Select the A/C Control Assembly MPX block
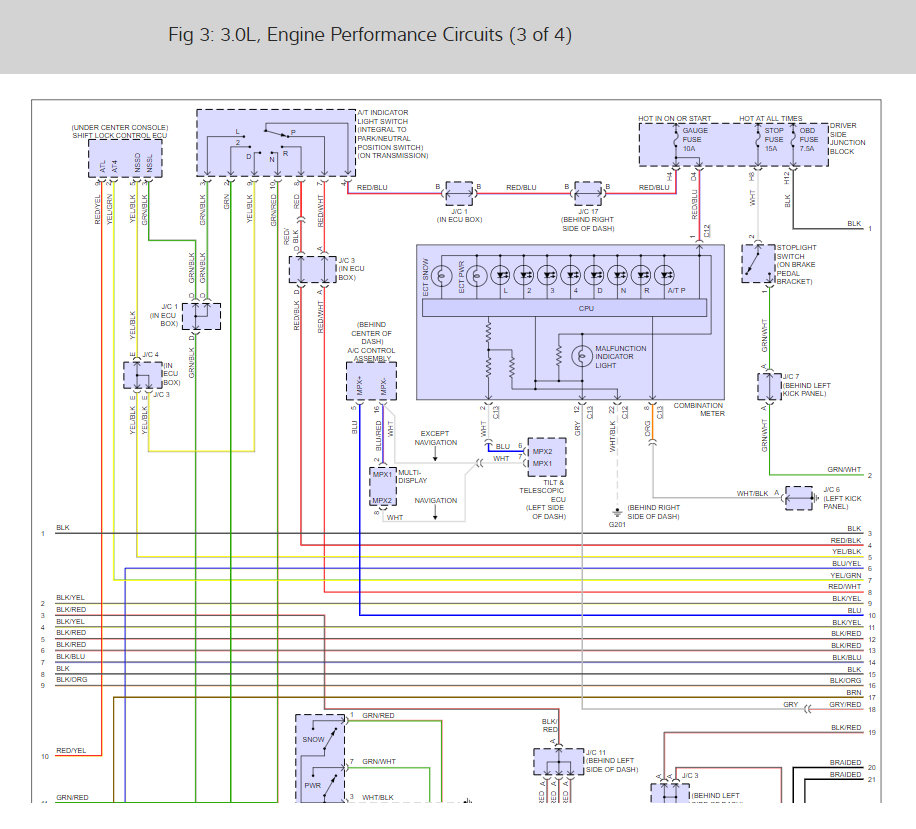 tap(372, 380)
